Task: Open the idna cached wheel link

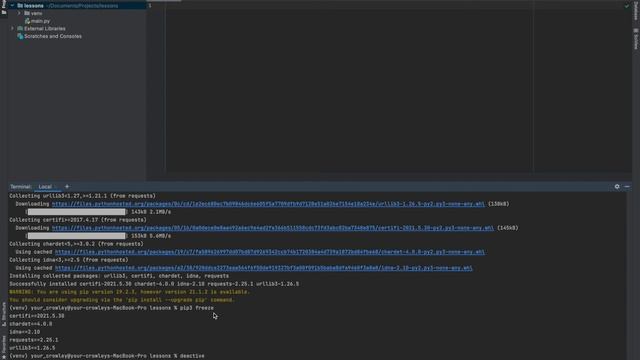Action: click(264, 268)
